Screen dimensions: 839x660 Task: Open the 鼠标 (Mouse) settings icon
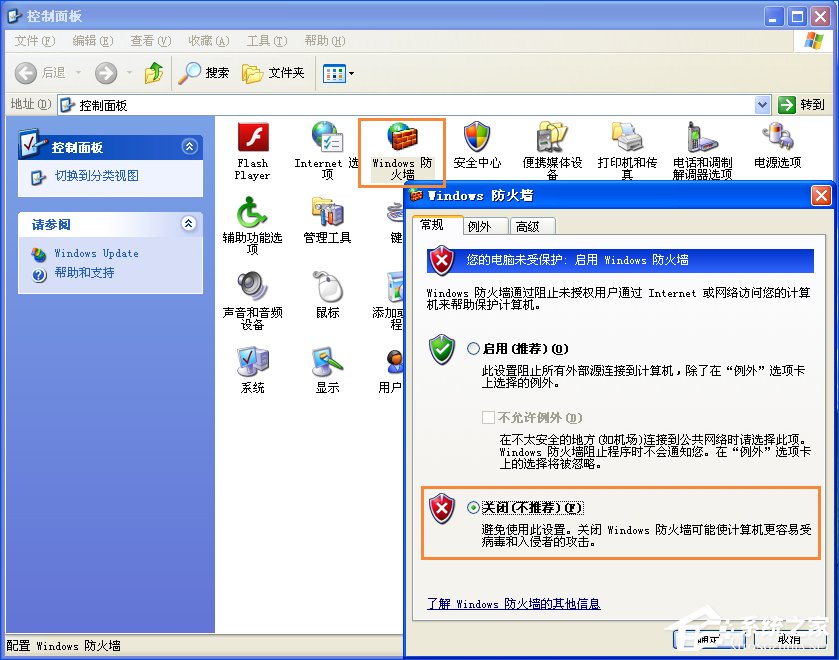tap(329, 295)
